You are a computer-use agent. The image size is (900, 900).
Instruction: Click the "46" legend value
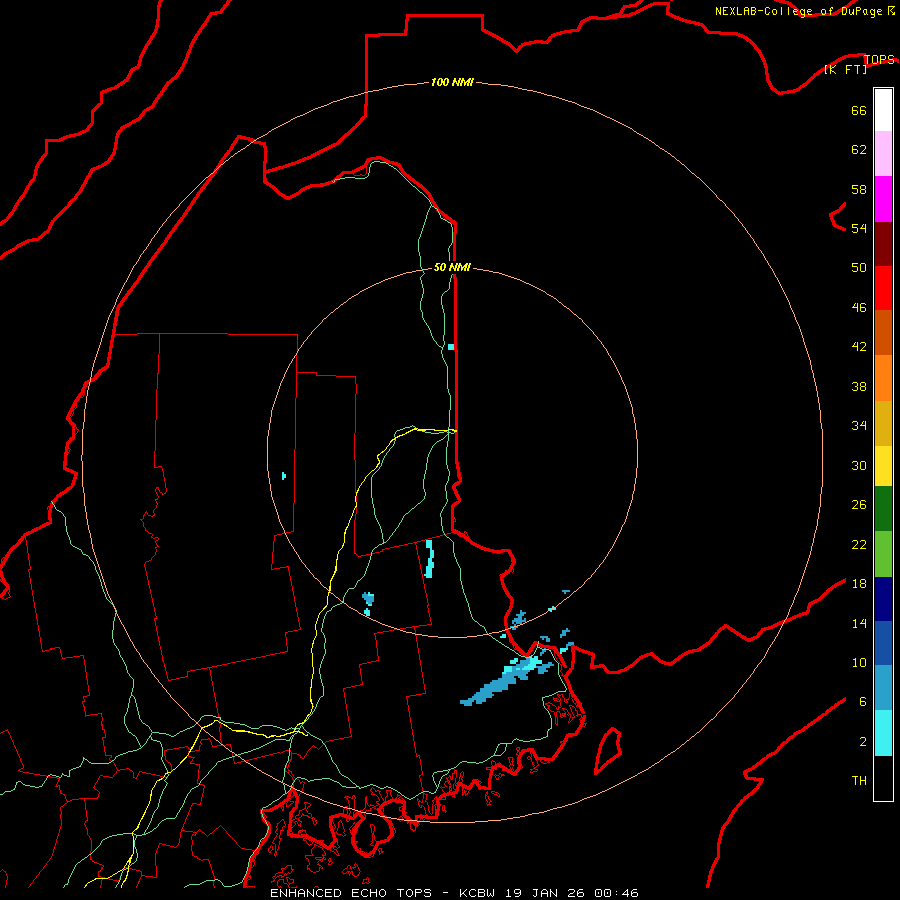[859, 307]
